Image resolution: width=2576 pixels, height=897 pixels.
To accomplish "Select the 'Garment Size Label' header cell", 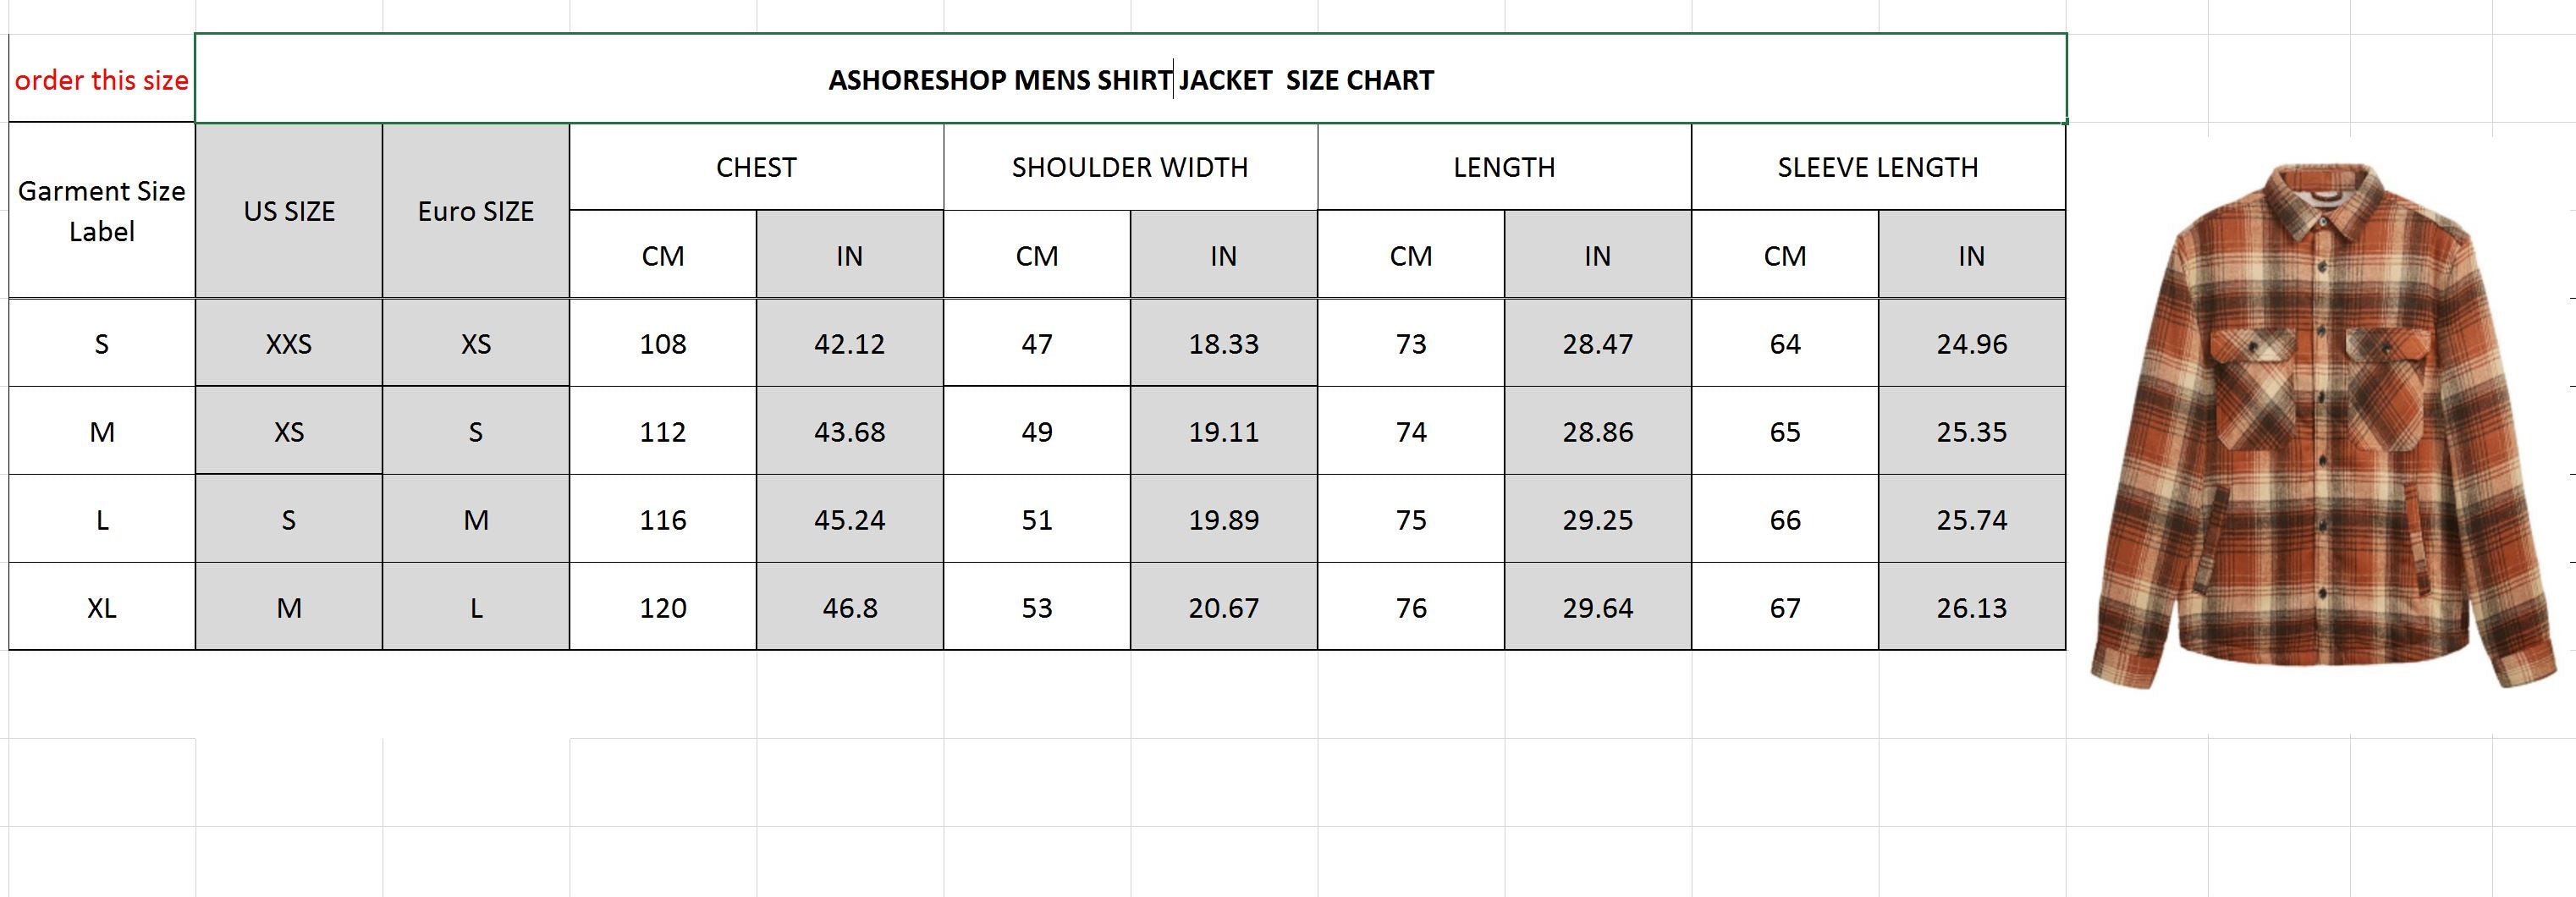I will click(x=102, y=211).
